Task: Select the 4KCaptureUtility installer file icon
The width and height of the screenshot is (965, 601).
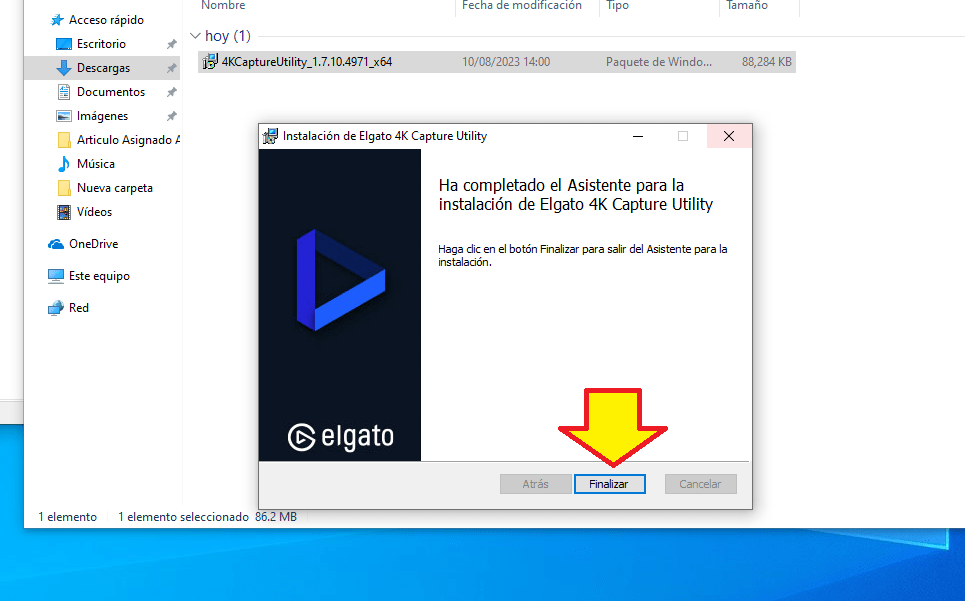Action: click(x=210, y=62)
